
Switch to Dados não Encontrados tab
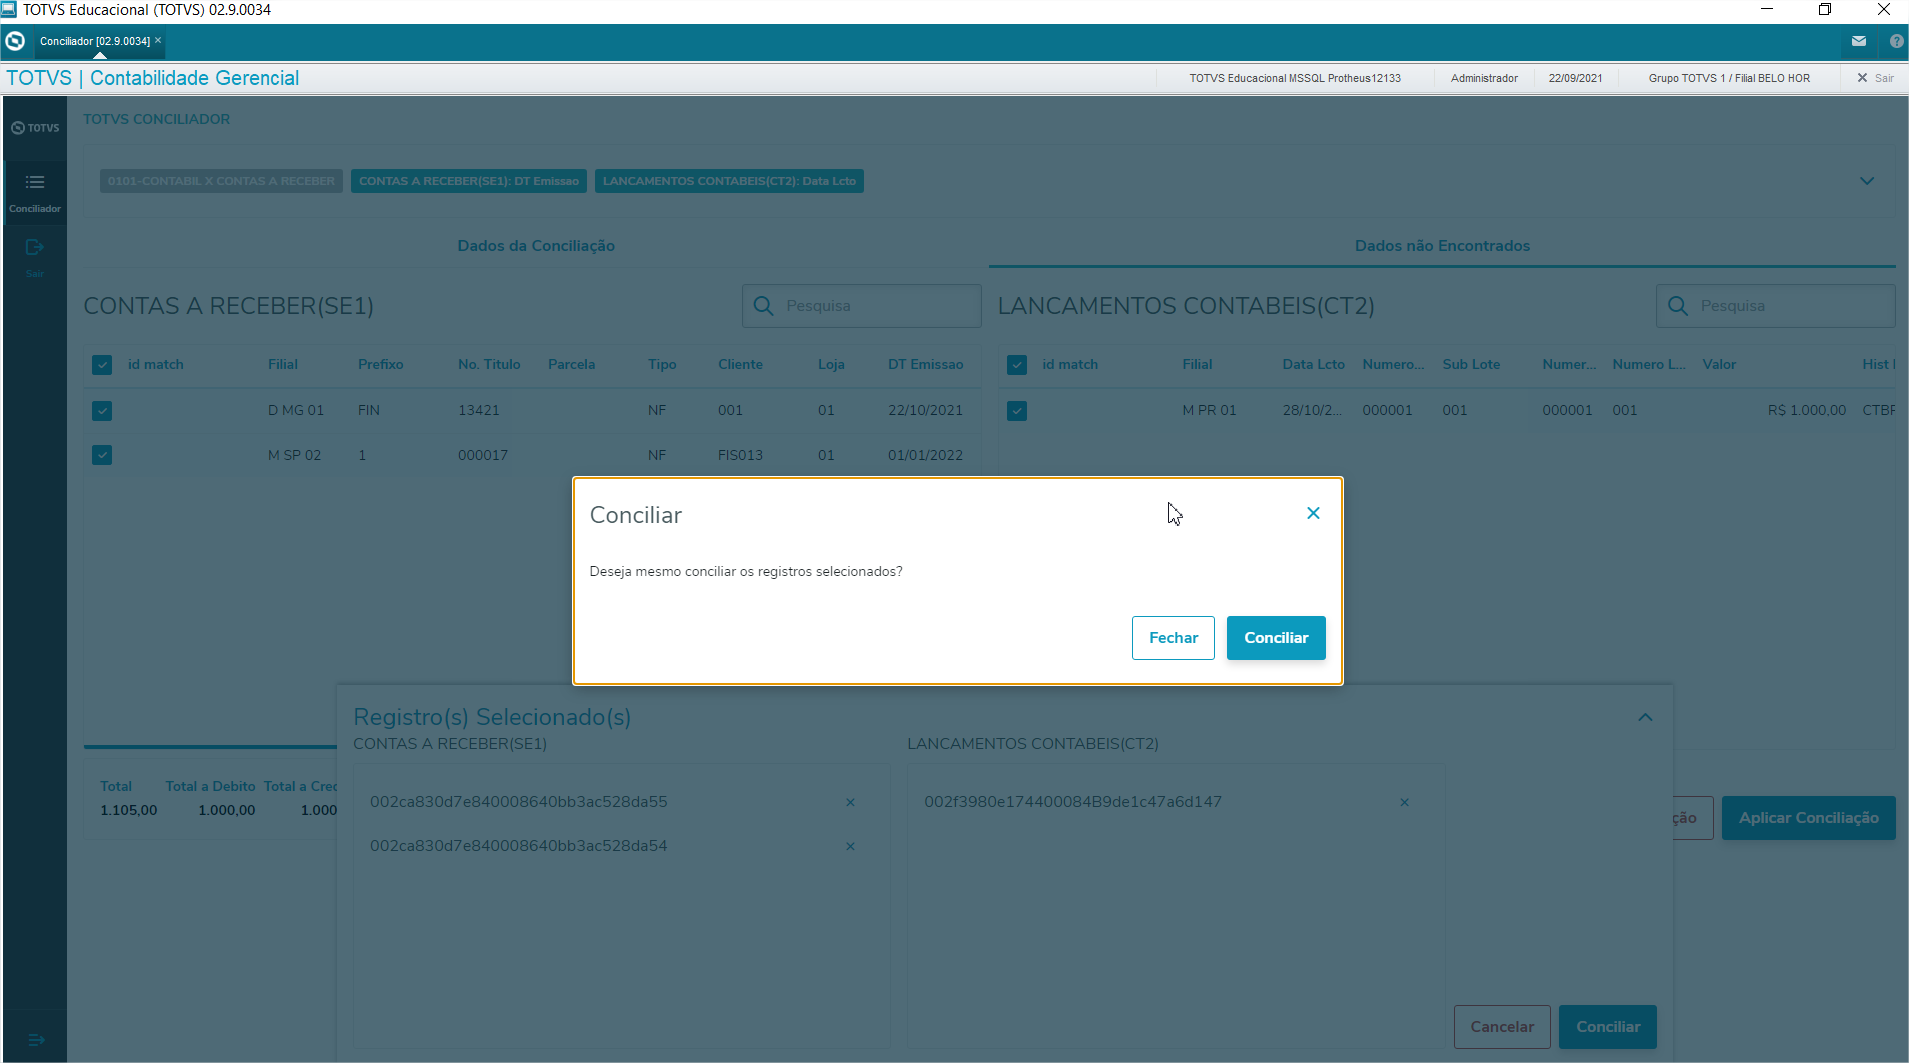[1442, 246]
